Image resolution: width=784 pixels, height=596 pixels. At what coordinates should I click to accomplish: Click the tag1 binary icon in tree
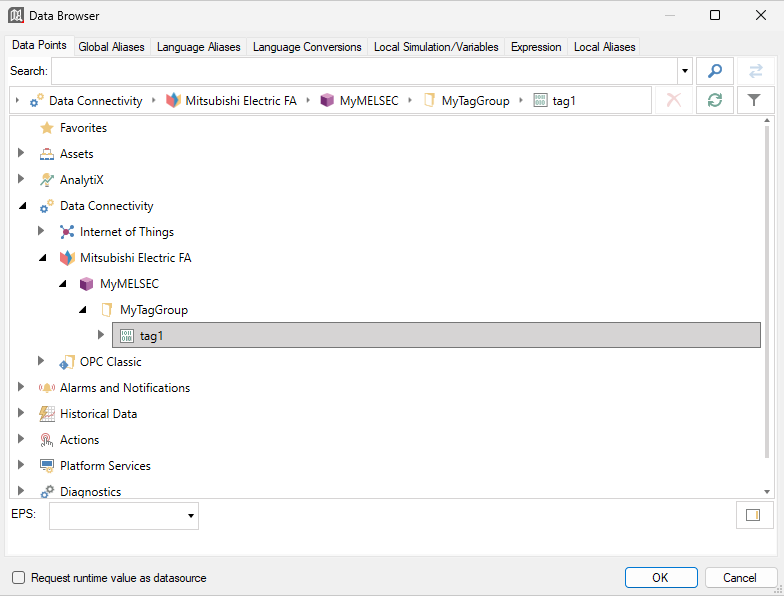click(127, 336)
